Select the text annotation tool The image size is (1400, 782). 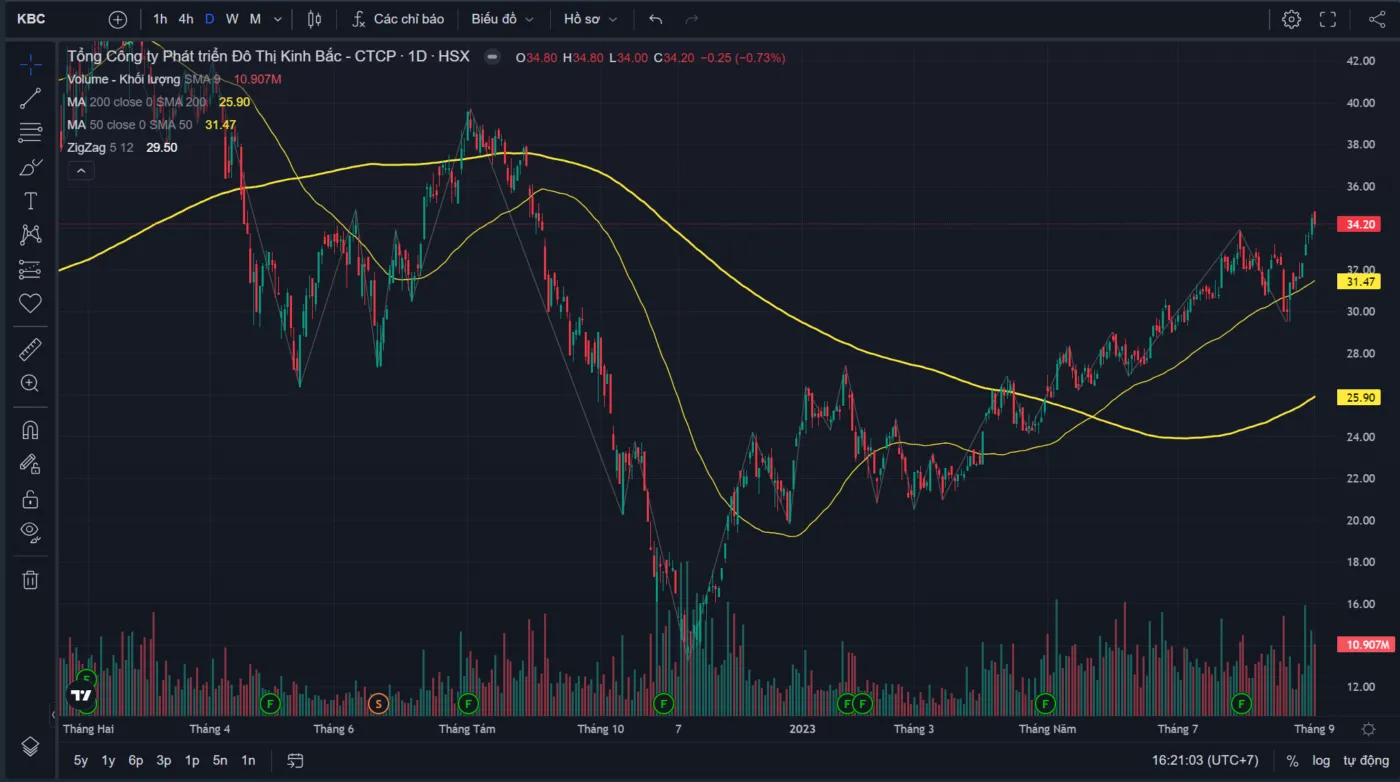pos(30,201)
